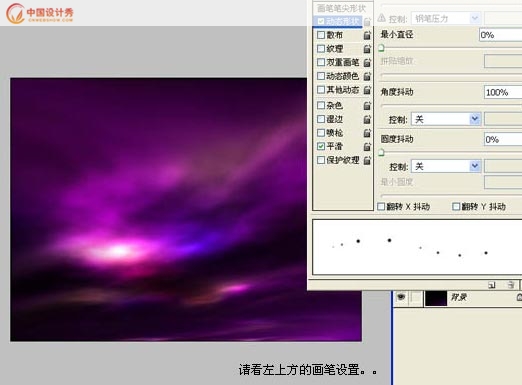Screen dimensions: 522x385
Task: Enable the 动态颜色 (Color Dynamics) checkbox
Action: [321, 76]
